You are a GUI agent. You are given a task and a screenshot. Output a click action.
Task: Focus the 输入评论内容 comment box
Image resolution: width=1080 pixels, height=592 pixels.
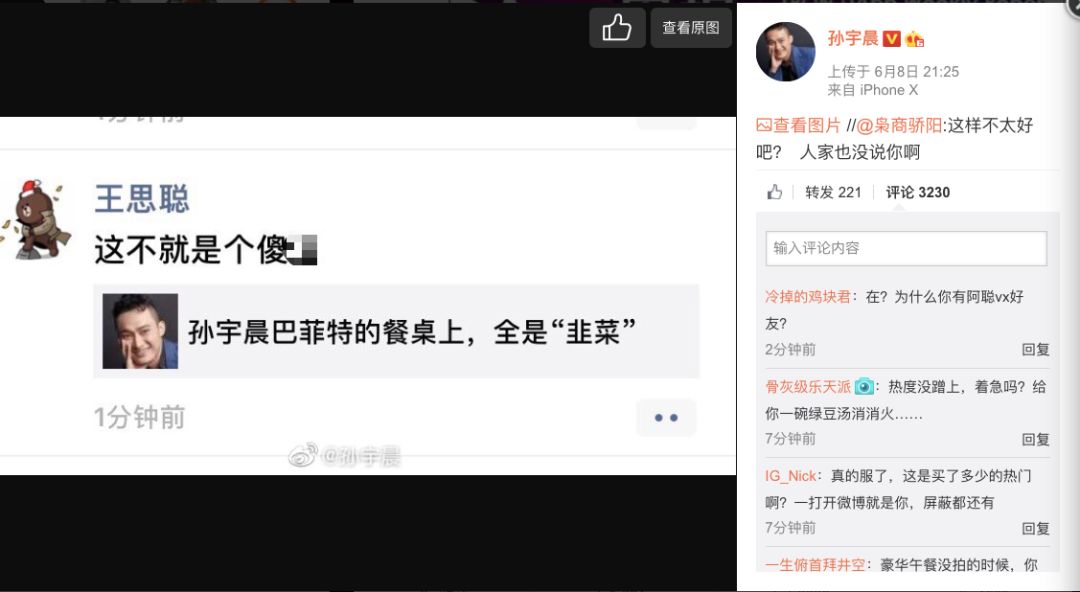(906, 248)
